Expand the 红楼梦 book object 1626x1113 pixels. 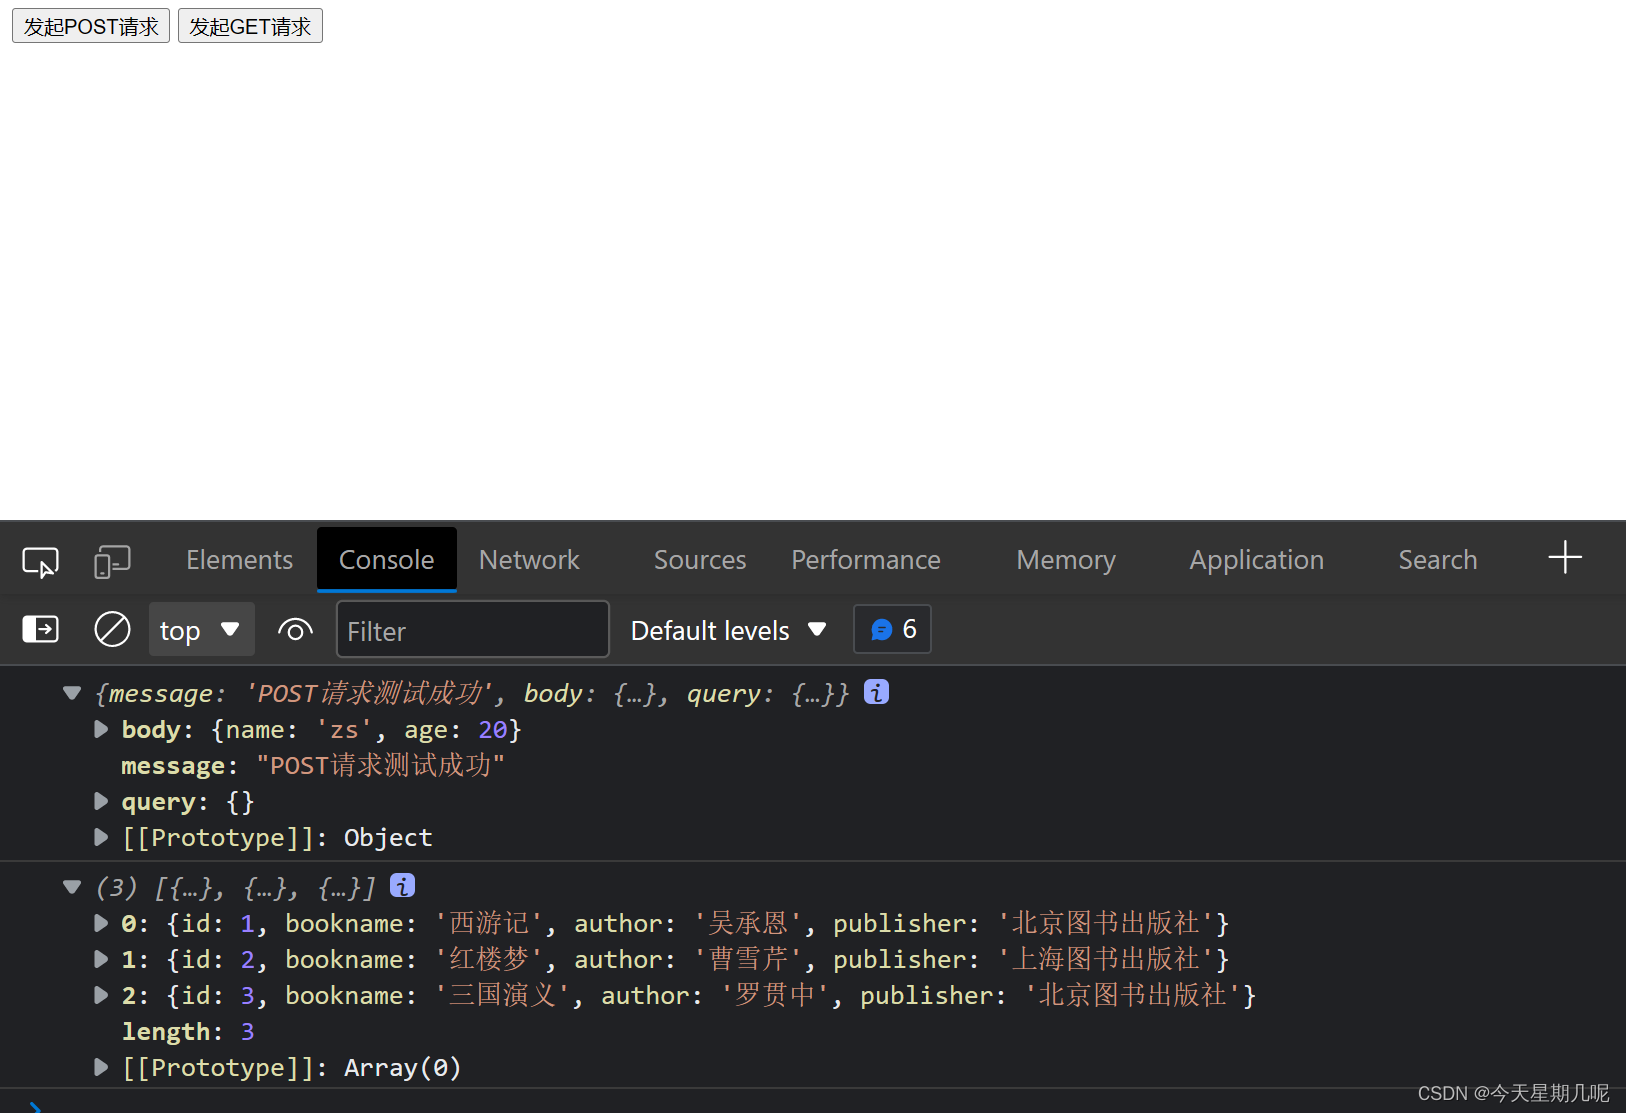pos(100,959)
